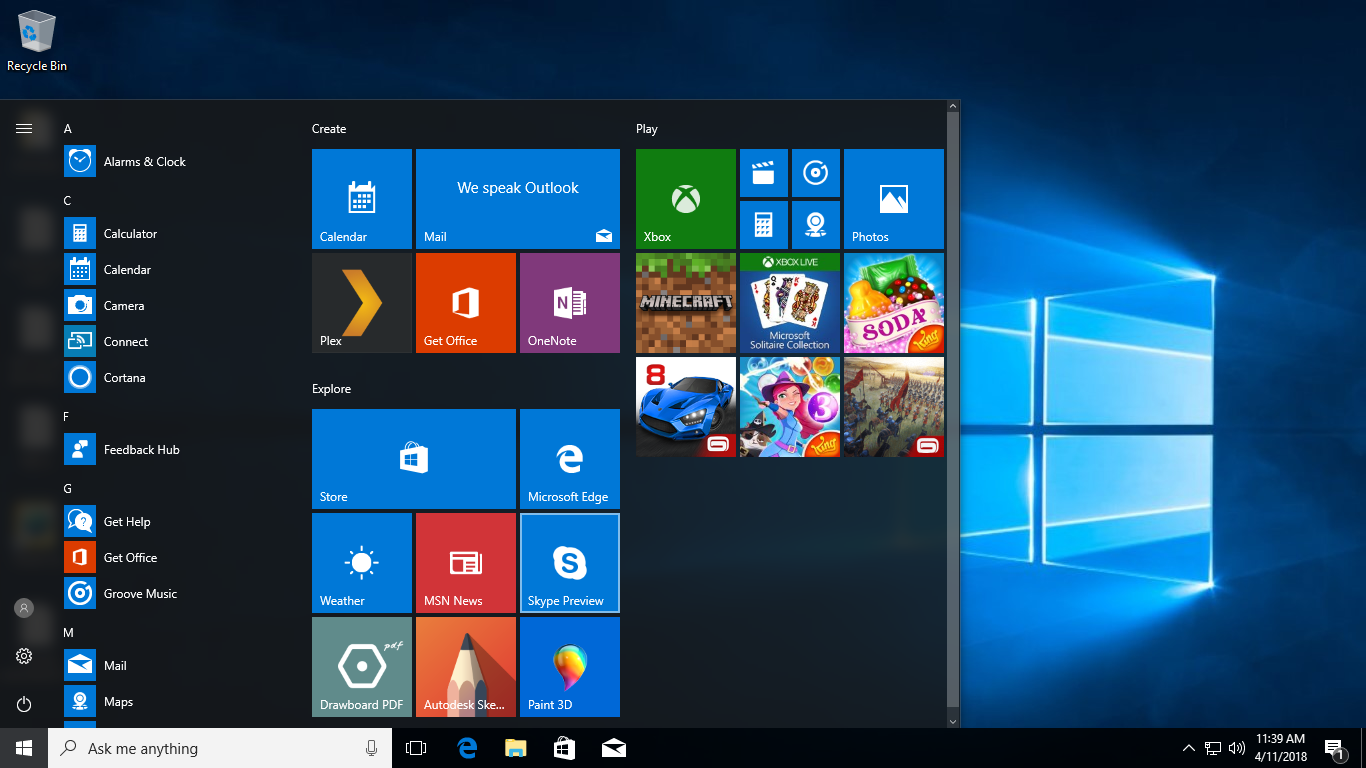Click the Explore tile group heading

pyautogui.click(x=331, y=389)
